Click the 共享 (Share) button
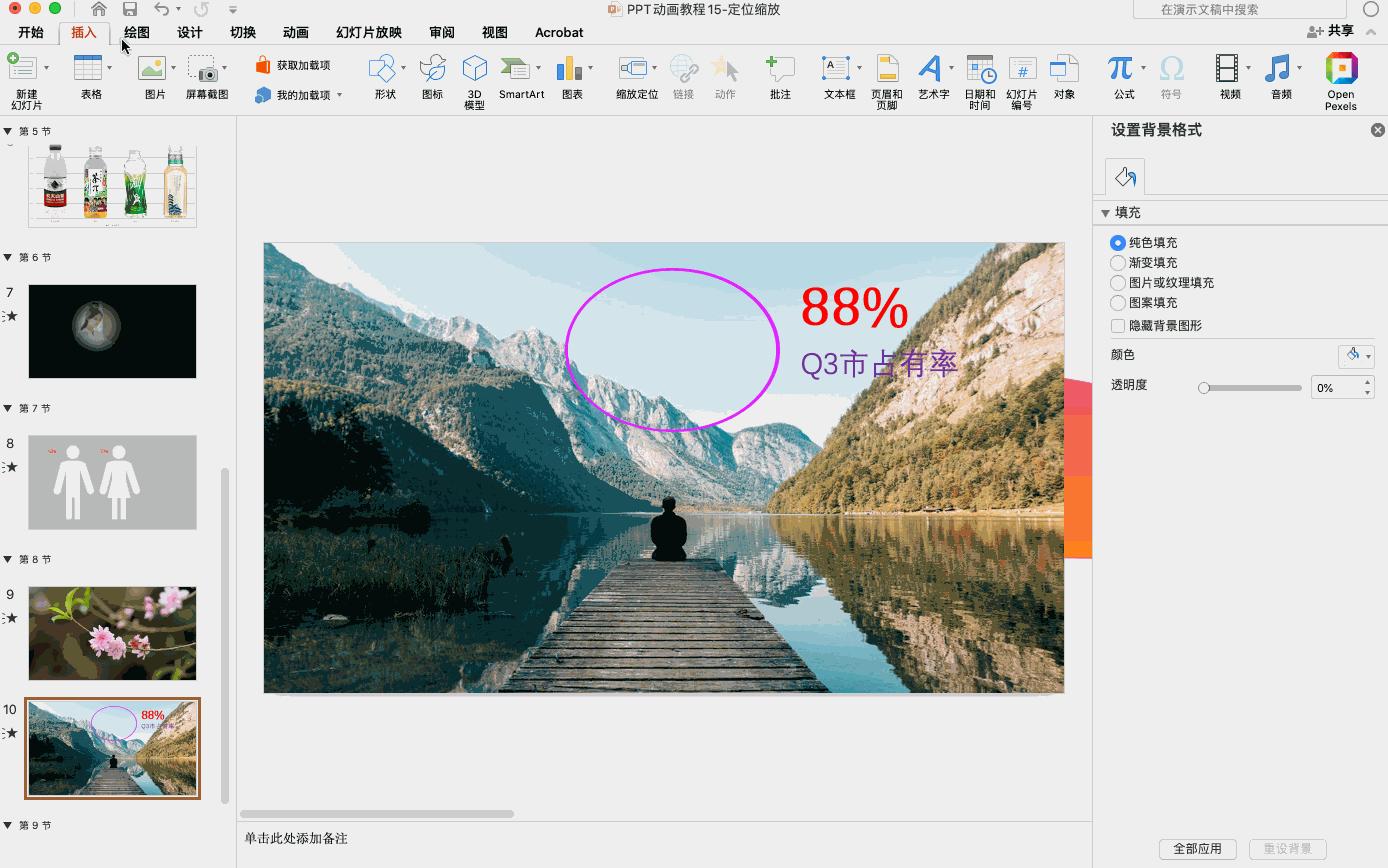 (1331, 32)
